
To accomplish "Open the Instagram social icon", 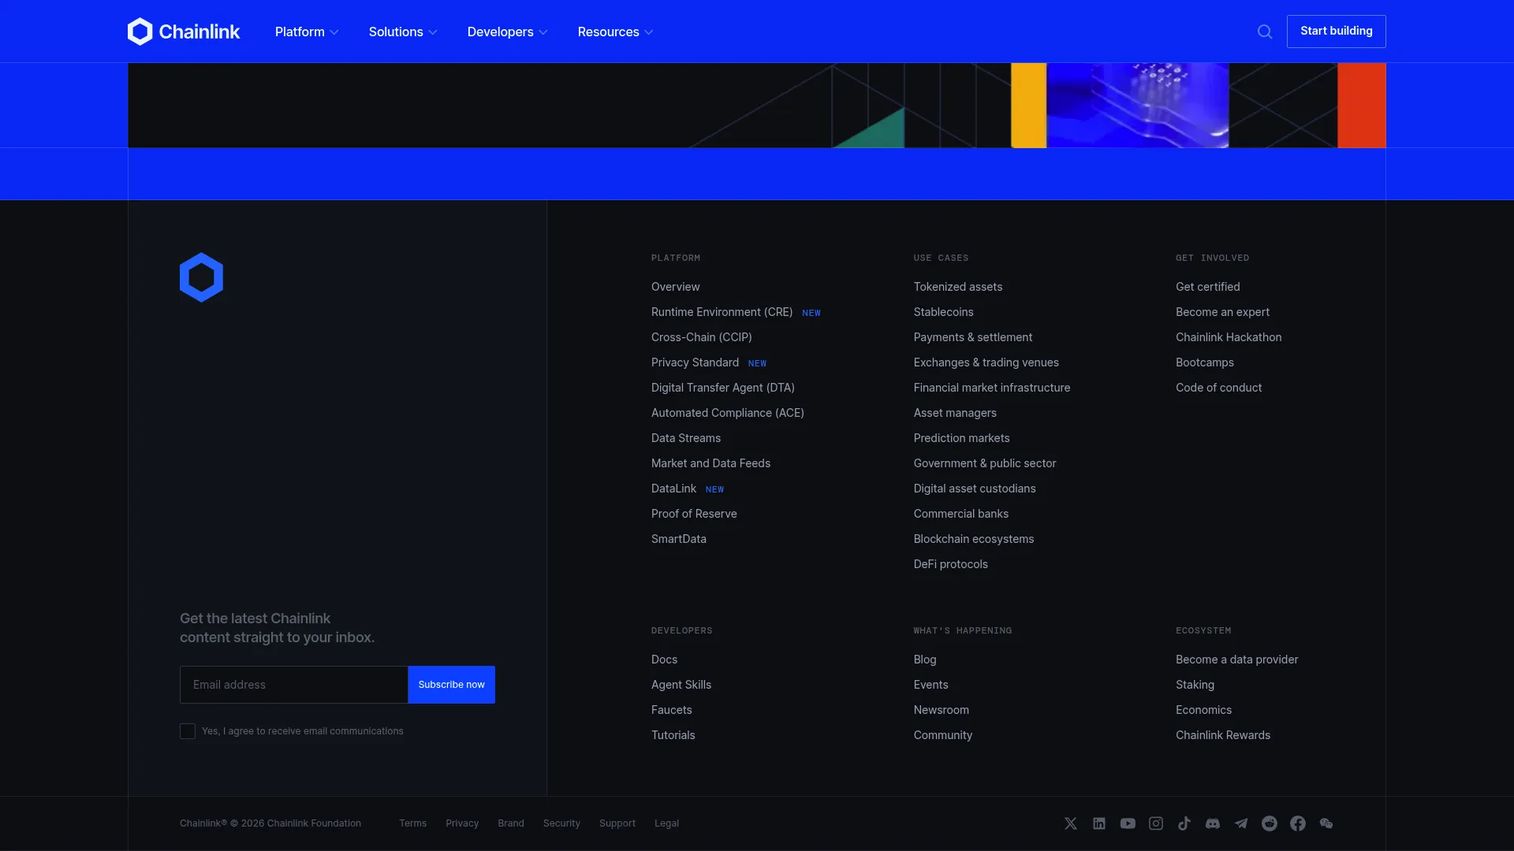I will (x=1156, y=823).
